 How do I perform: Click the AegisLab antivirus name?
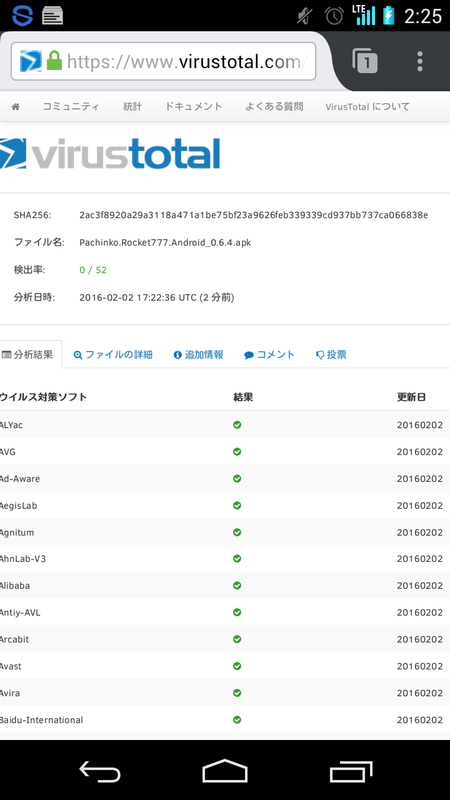tap(18, 506)
